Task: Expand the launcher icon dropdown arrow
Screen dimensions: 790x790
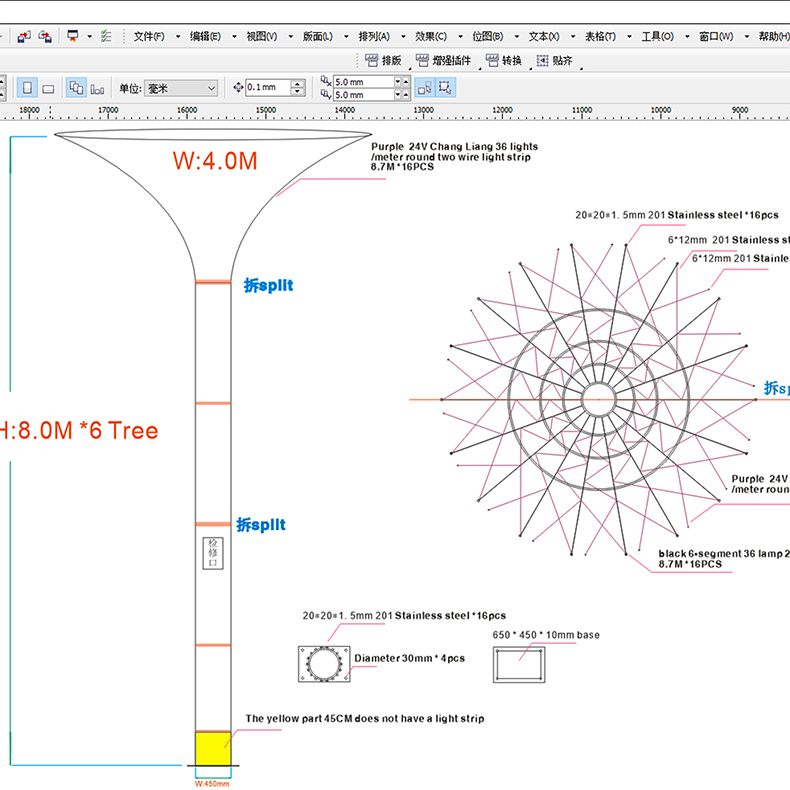Action: (x=89, y=37)
